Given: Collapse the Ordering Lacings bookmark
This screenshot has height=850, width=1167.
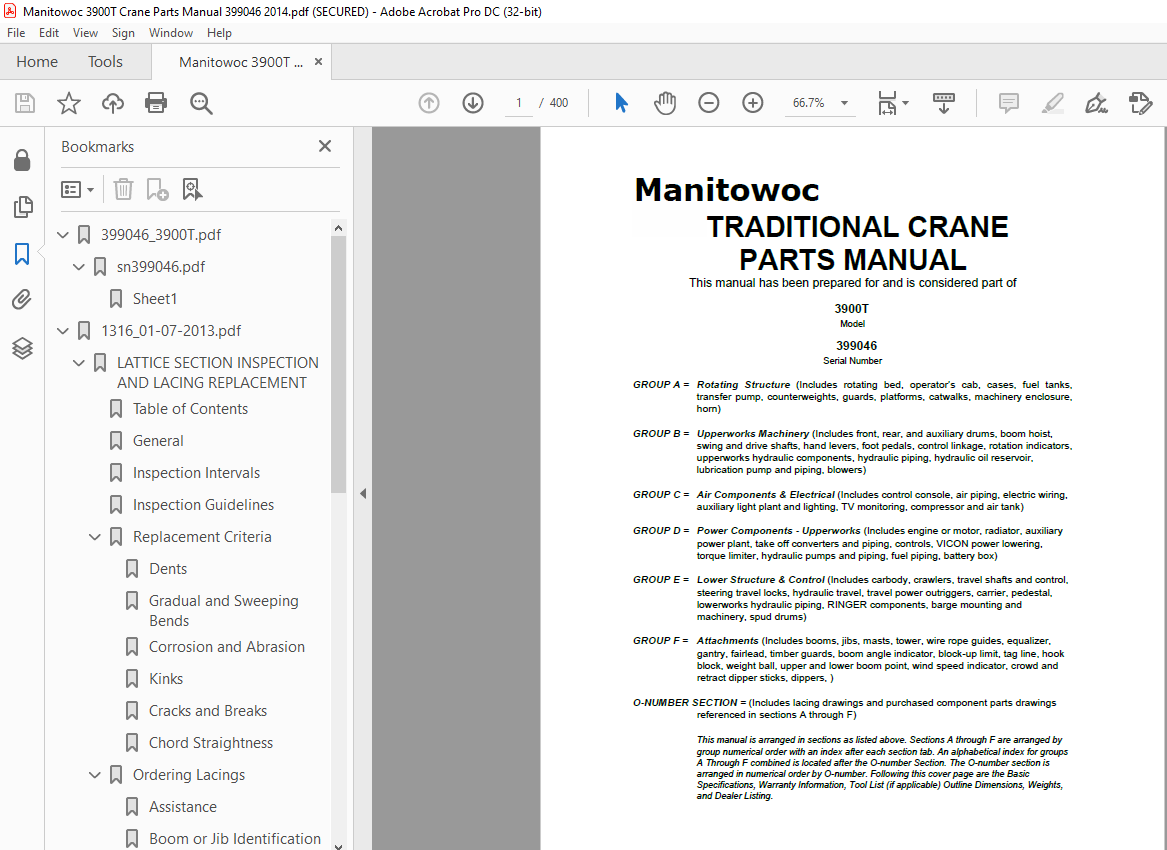Looking at the screenshot, I should pyautogui.click(x=95, y=775).
